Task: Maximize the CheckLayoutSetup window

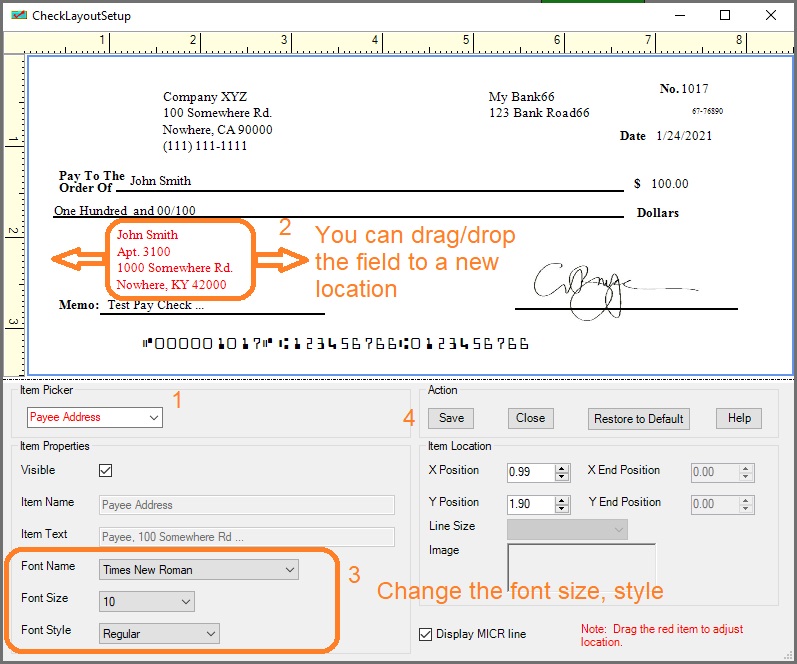Action: click(725, 15)
